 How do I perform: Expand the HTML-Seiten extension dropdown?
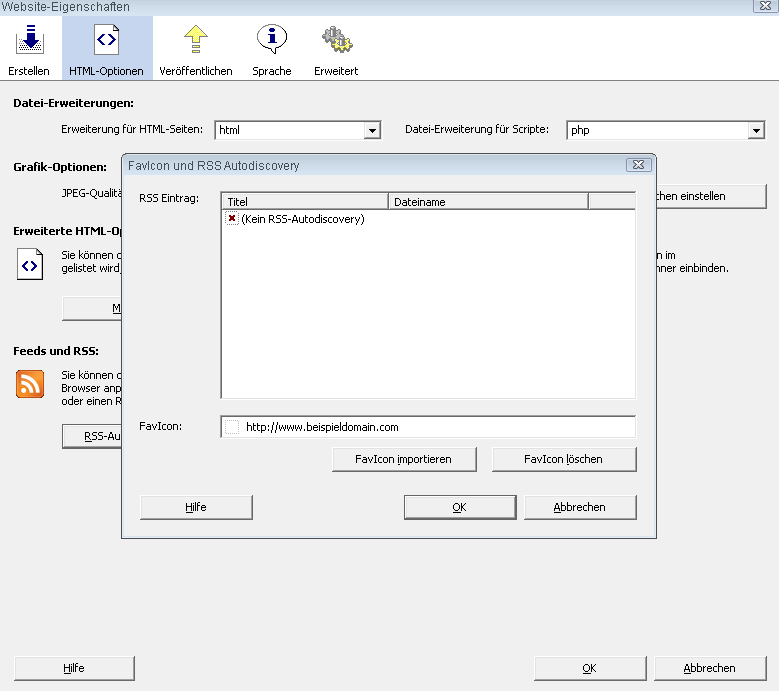[x=372, y=130]
